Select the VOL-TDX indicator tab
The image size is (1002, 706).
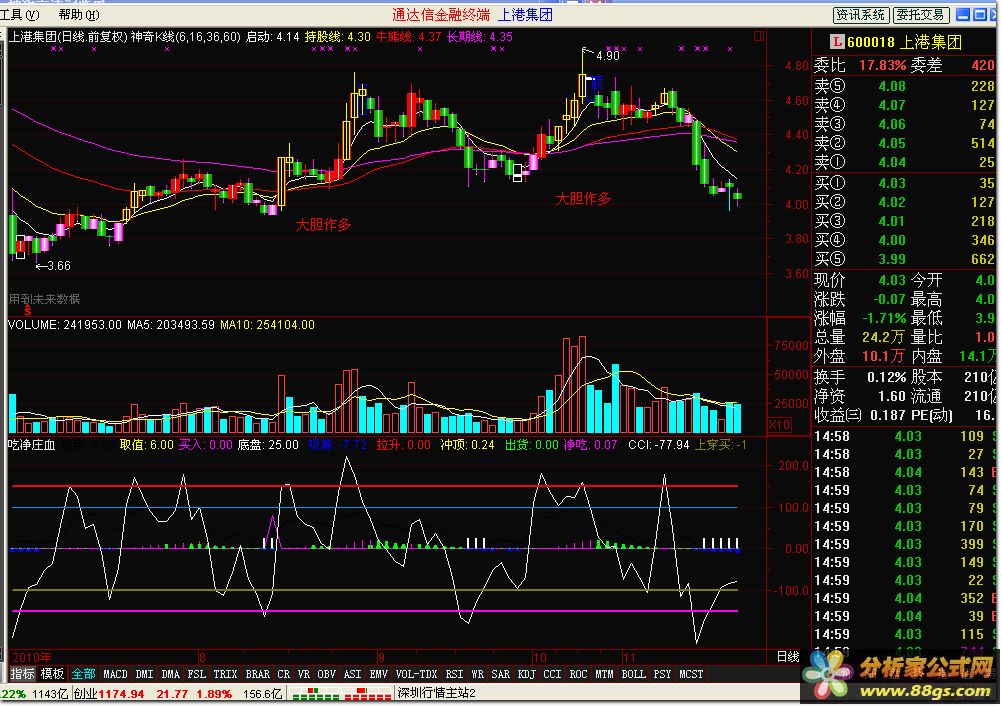(x=417, y=674)
